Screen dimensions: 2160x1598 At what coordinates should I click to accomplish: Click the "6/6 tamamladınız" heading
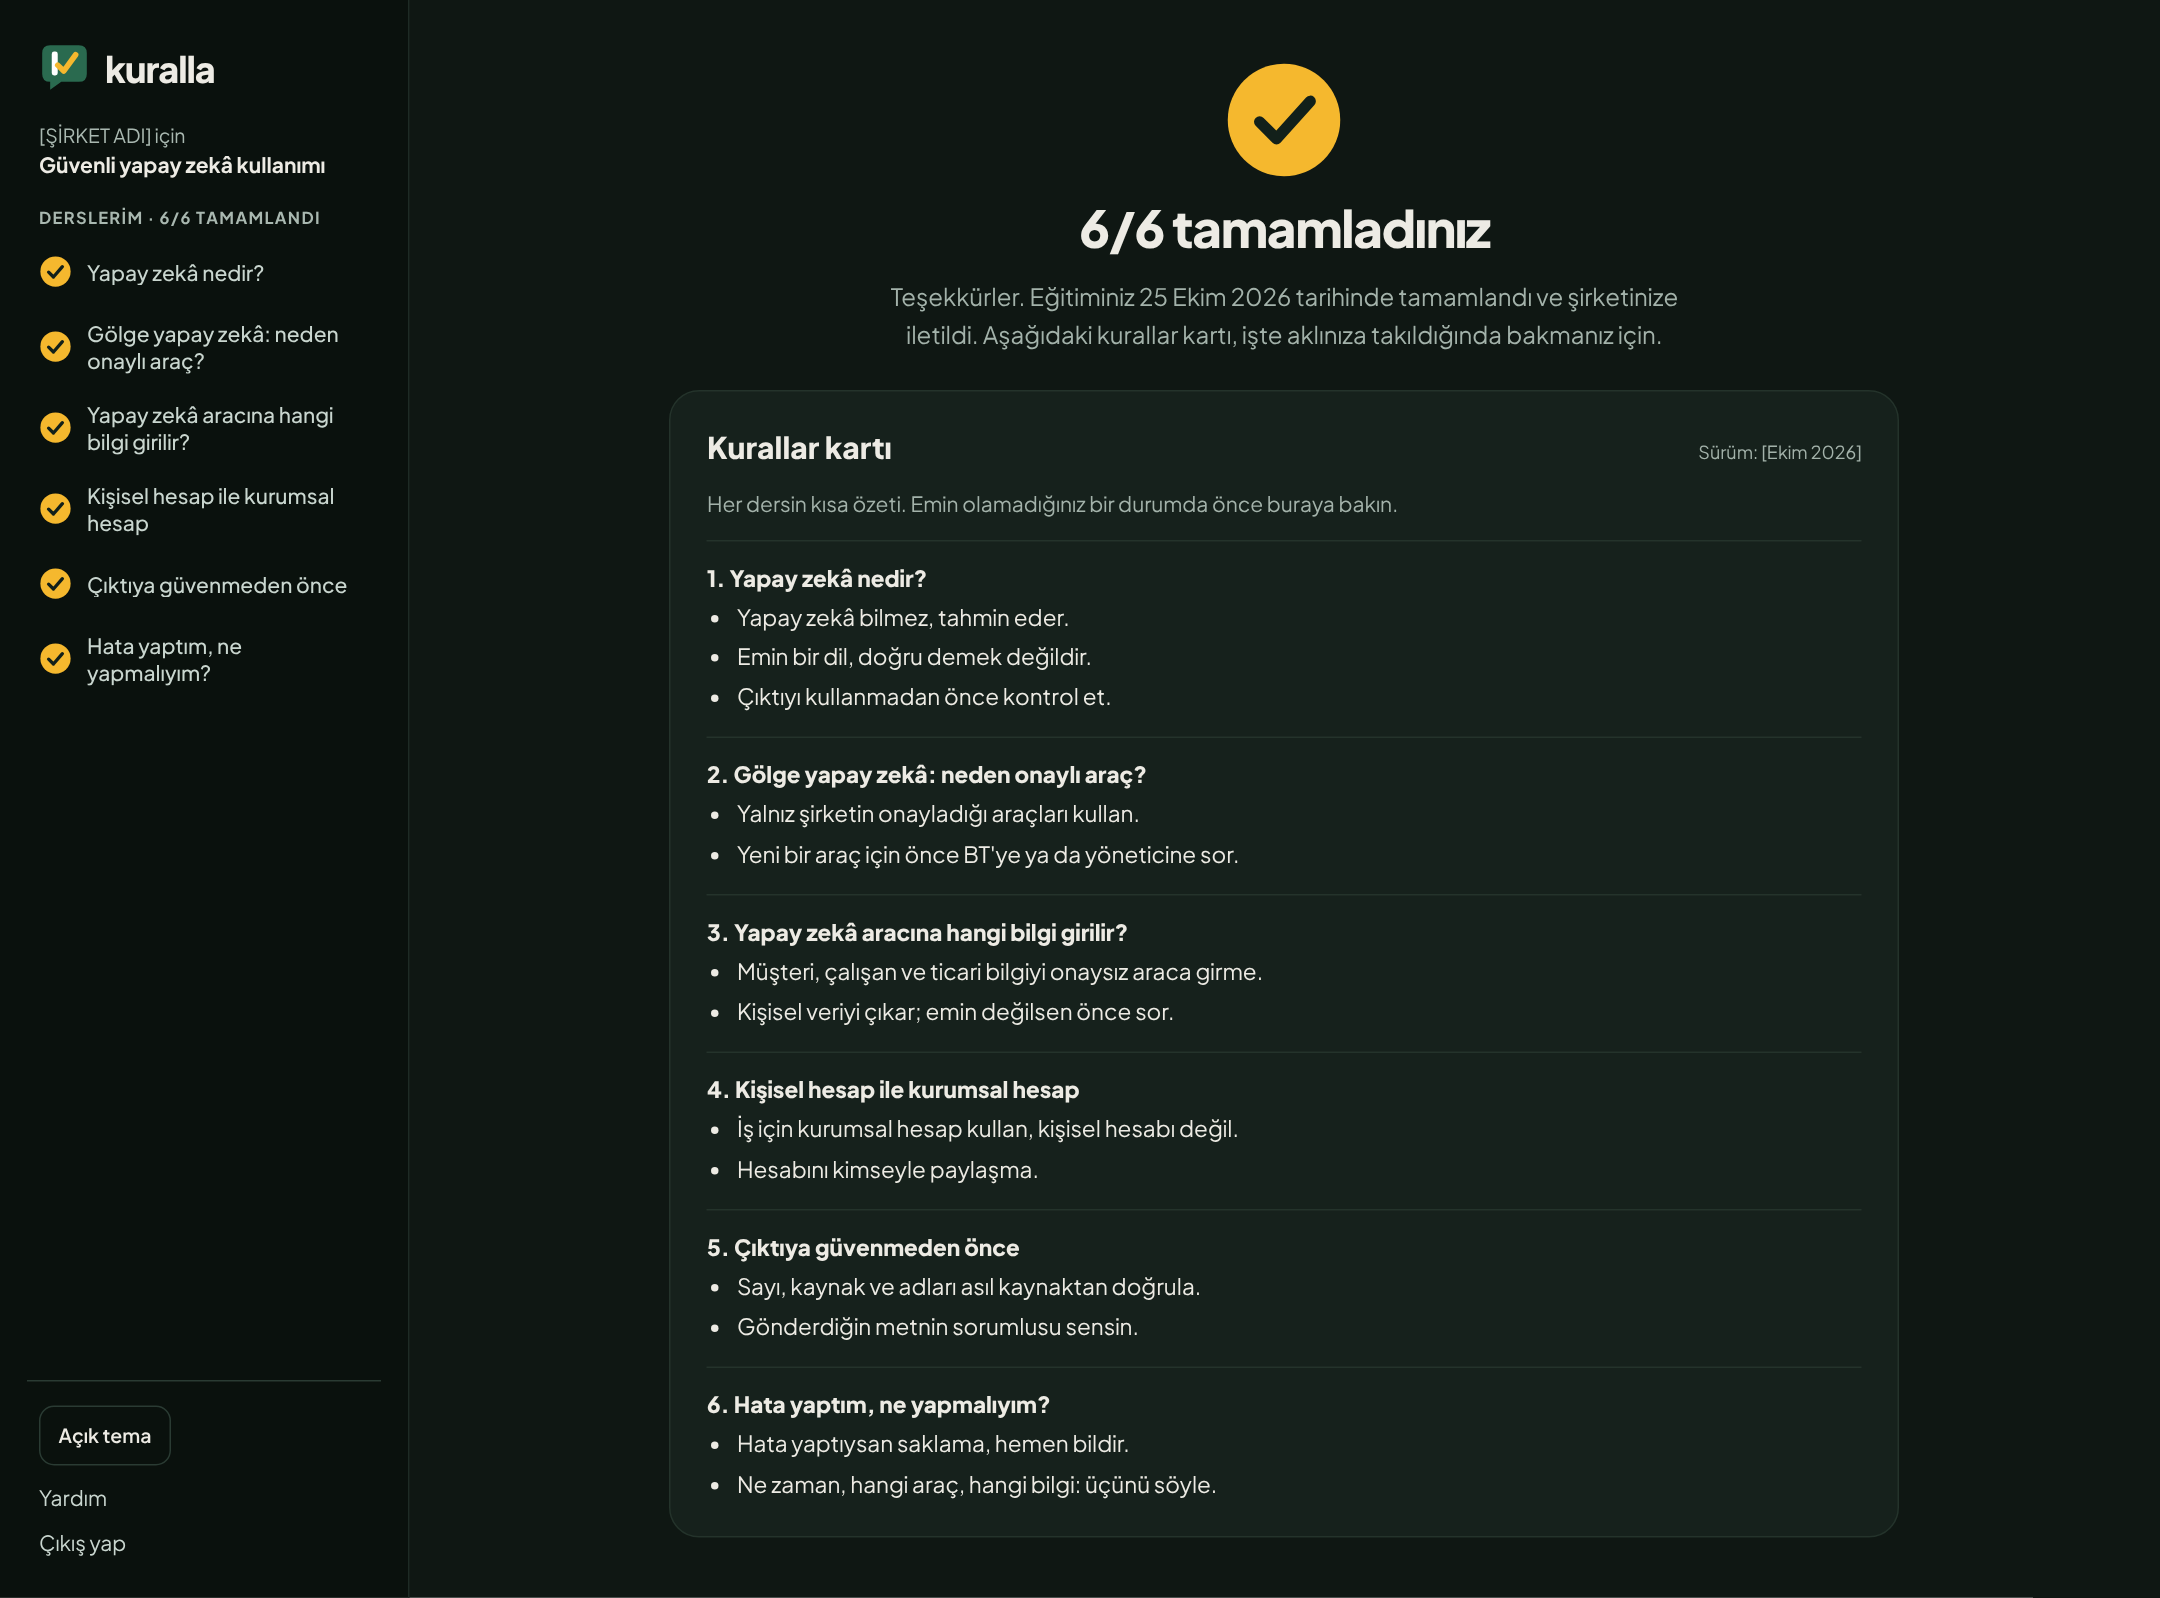pos(1284,230)
